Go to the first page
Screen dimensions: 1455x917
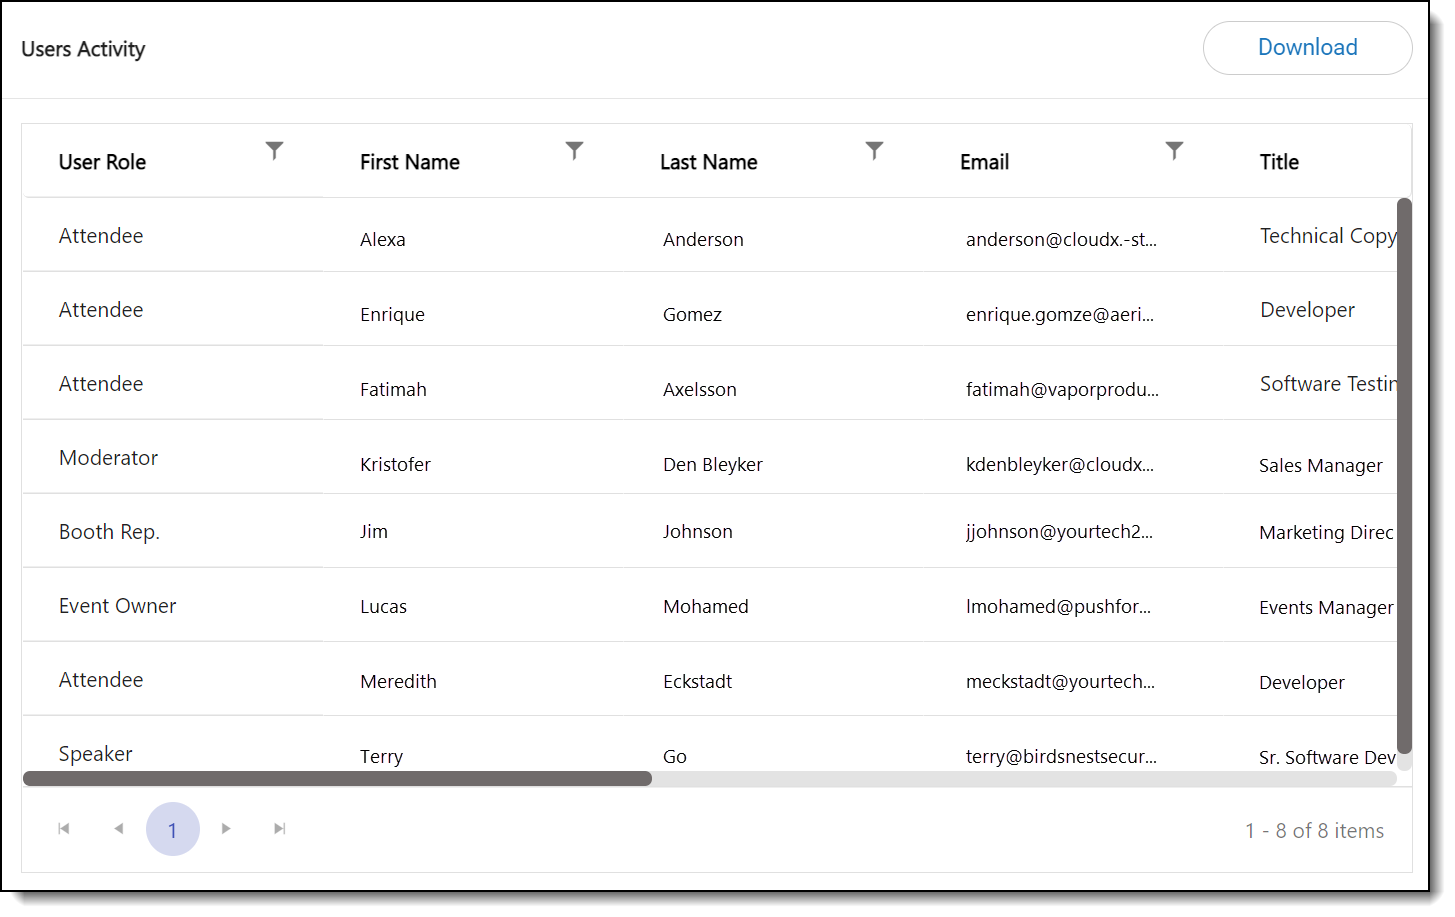tap(64, 829)
